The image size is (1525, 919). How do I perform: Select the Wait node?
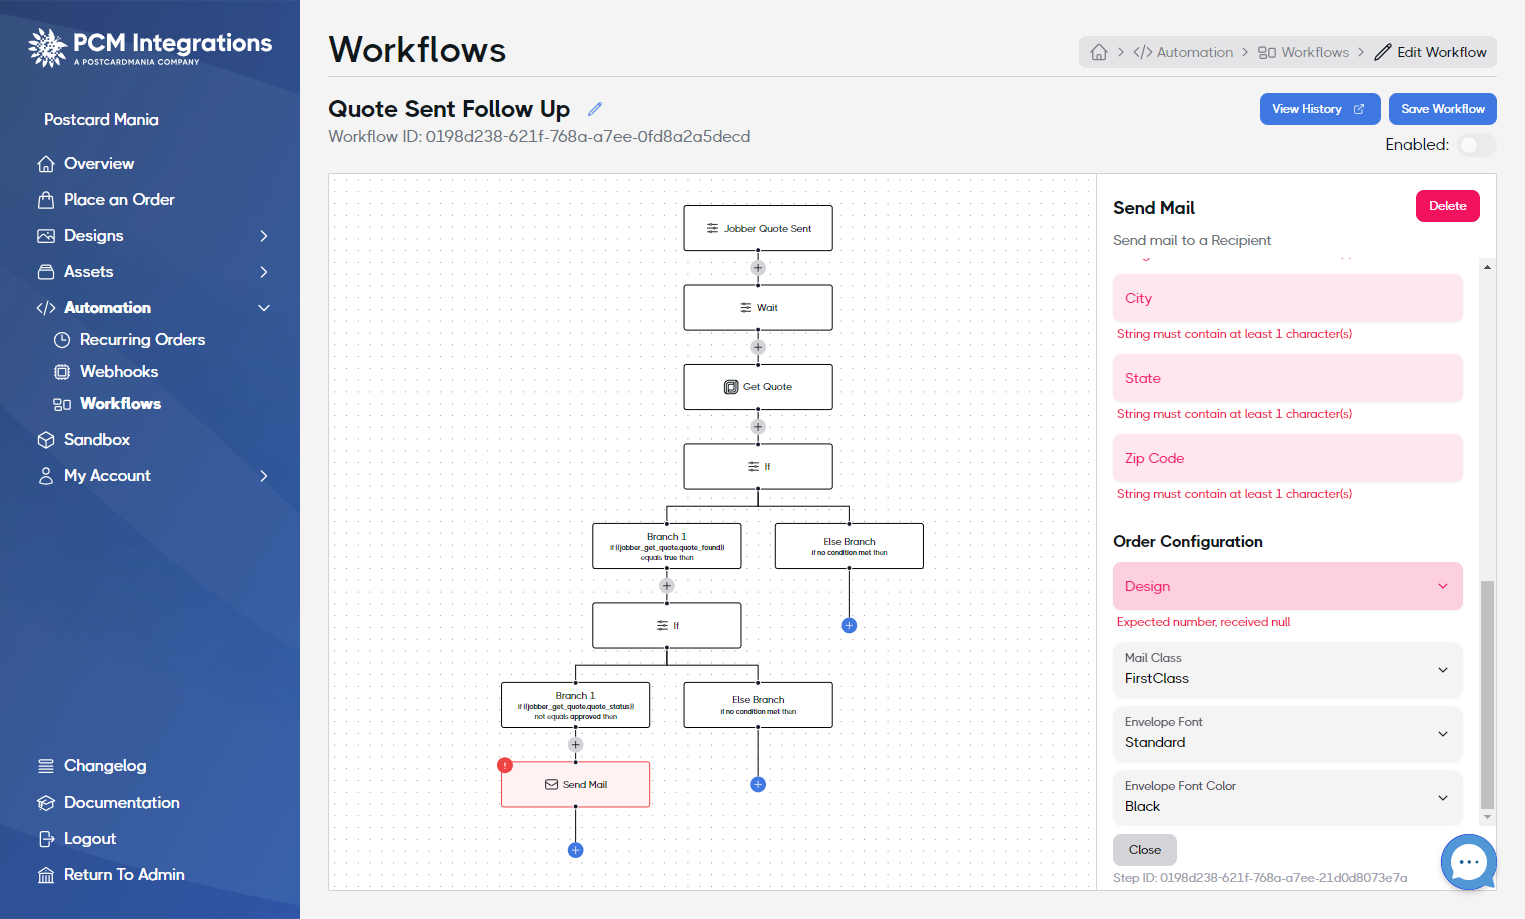pyautogui.click(x=758, y=307)
